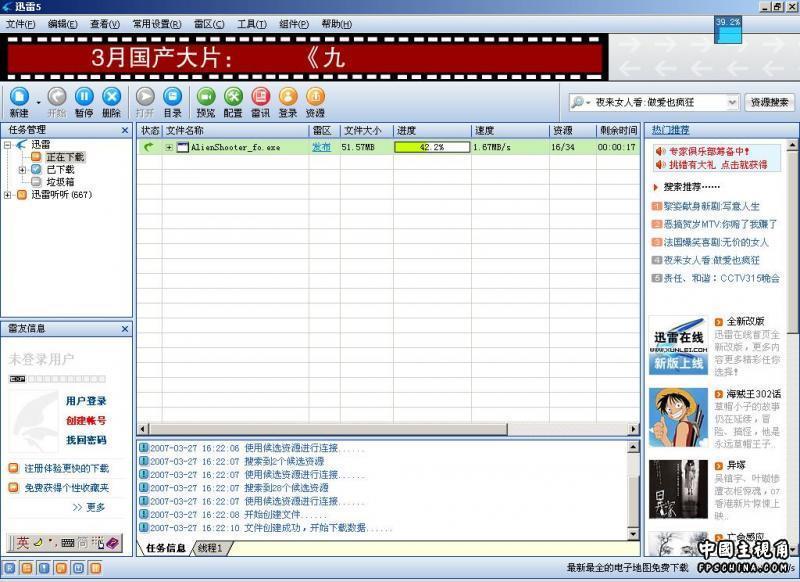Screen dimensions: 800x582
Task: Open the 专家俱乐部筹备中 announcement
Action: pos(709,151)
